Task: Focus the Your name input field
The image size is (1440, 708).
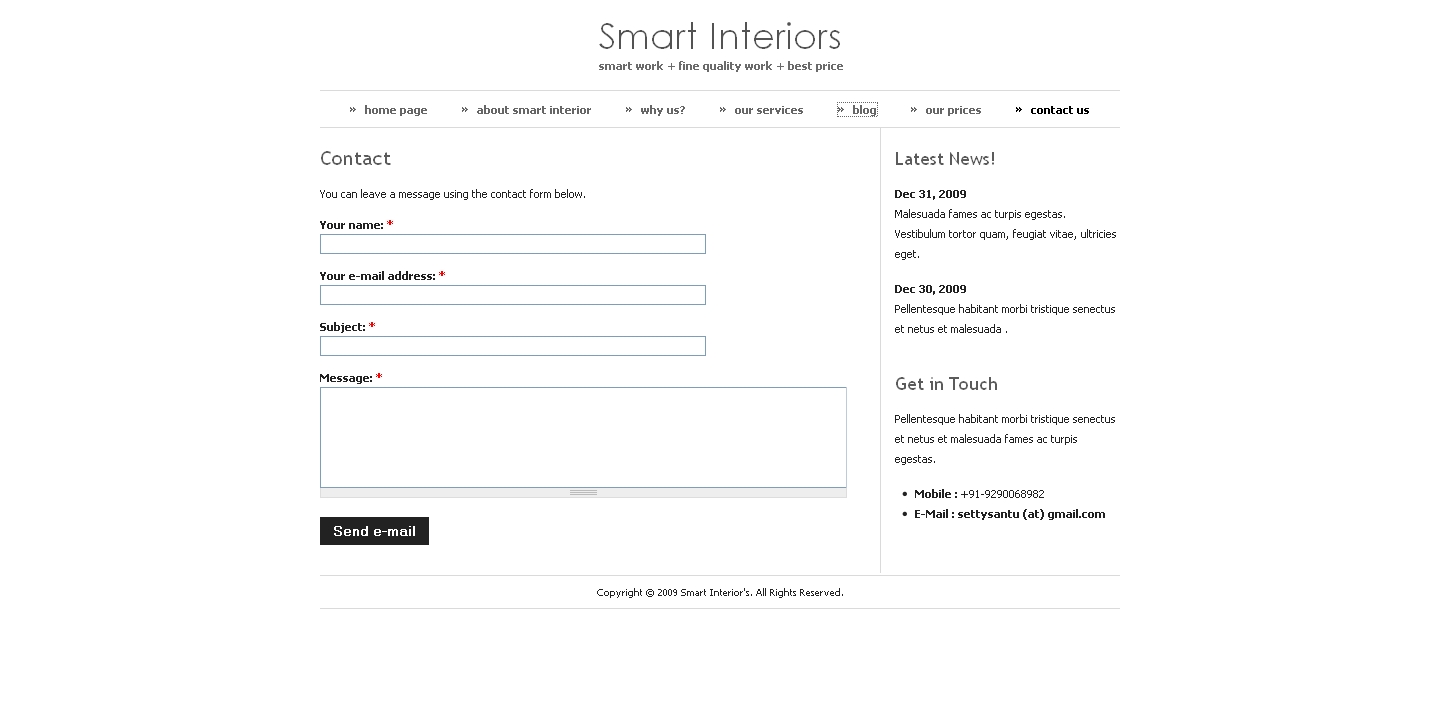Action: pos(512,244)
